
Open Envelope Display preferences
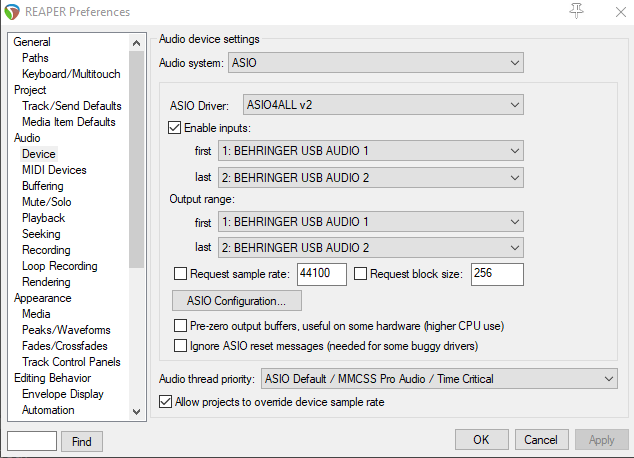tap(63, 394)
